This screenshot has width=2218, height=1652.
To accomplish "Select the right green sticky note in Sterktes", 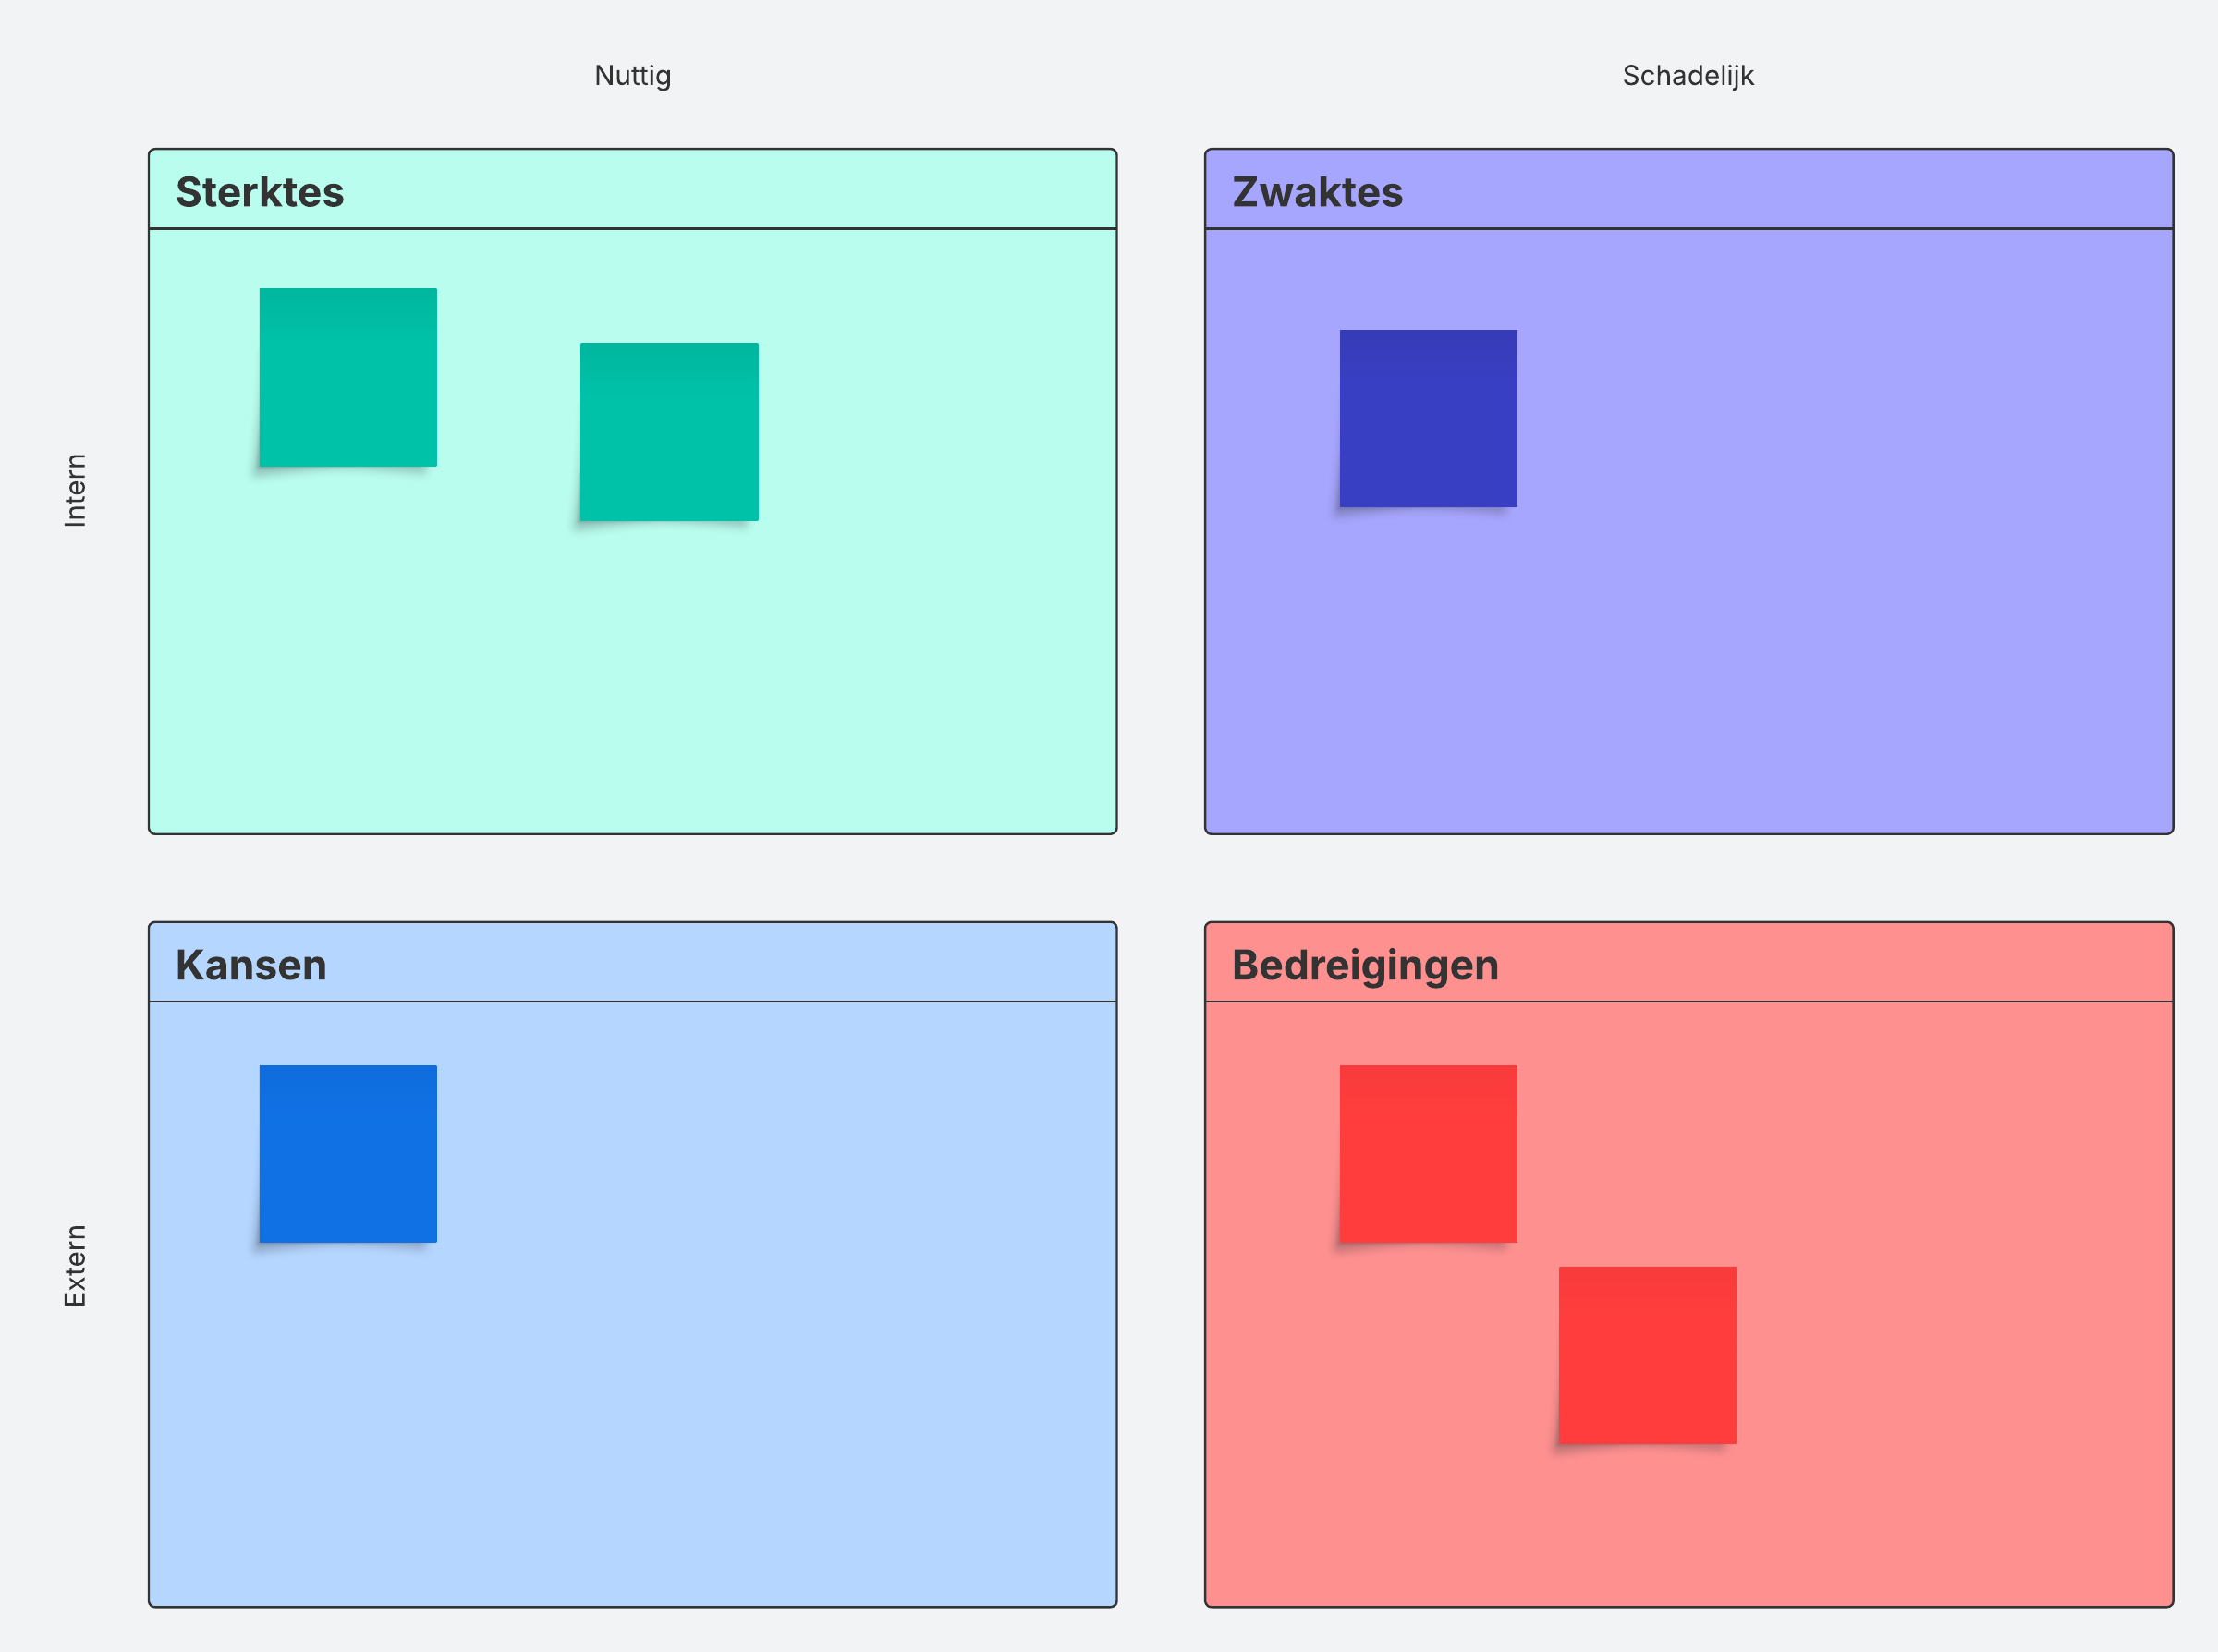I will click(x=669, y=432).
